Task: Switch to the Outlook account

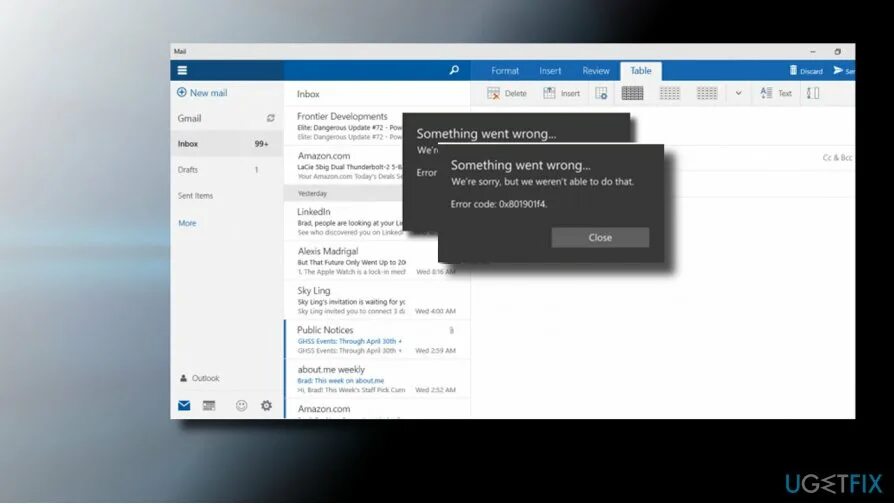Action: point(200,378)
